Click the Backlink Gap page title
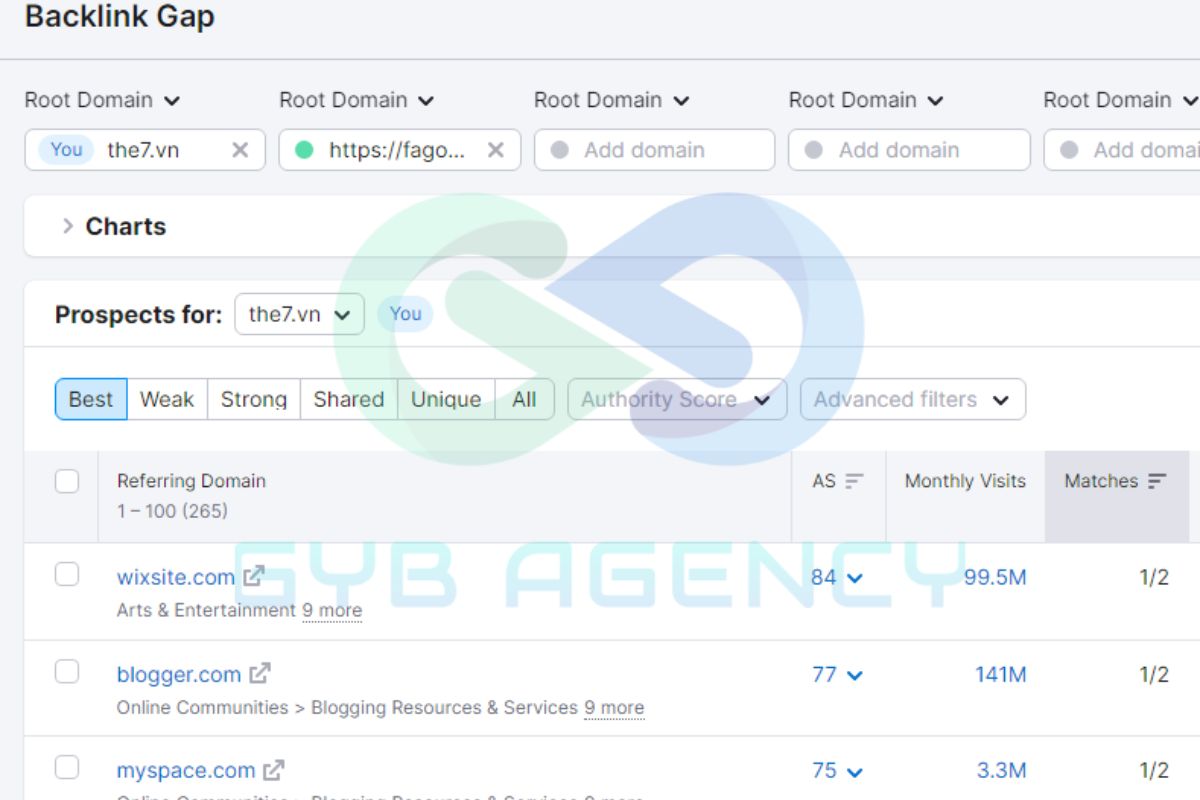Viewport: 1200px width, 800px height. (120, 17)
